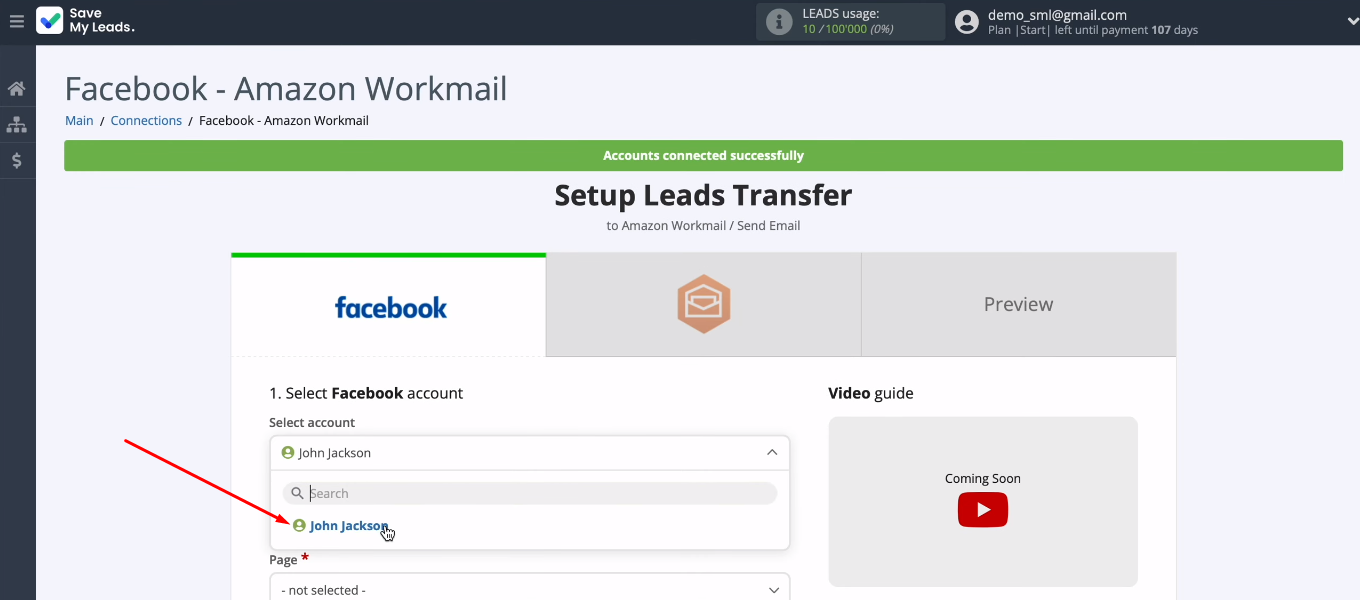Screen dimensions: 1360x600
Task: Click the demo_sml@gmail.com account name
Action: [x=1057, y=15]
